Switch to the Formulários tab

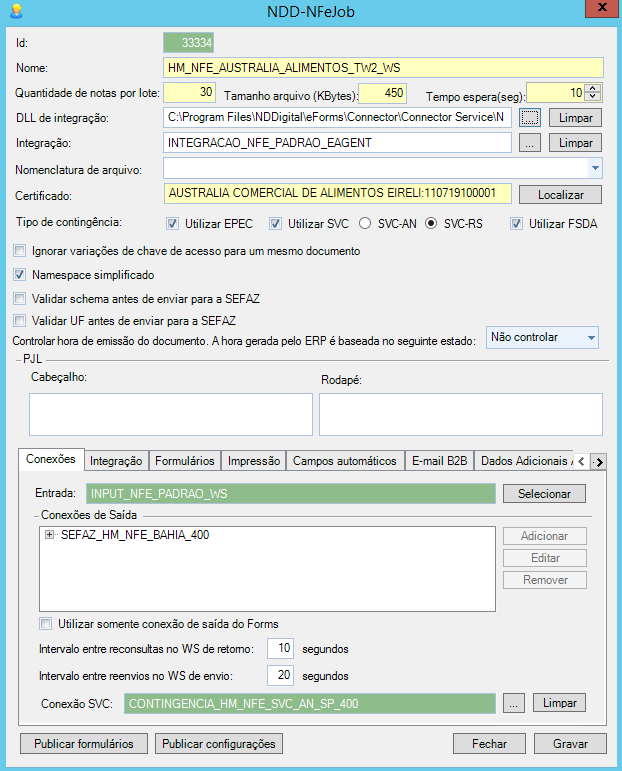[x=185, y=461]
